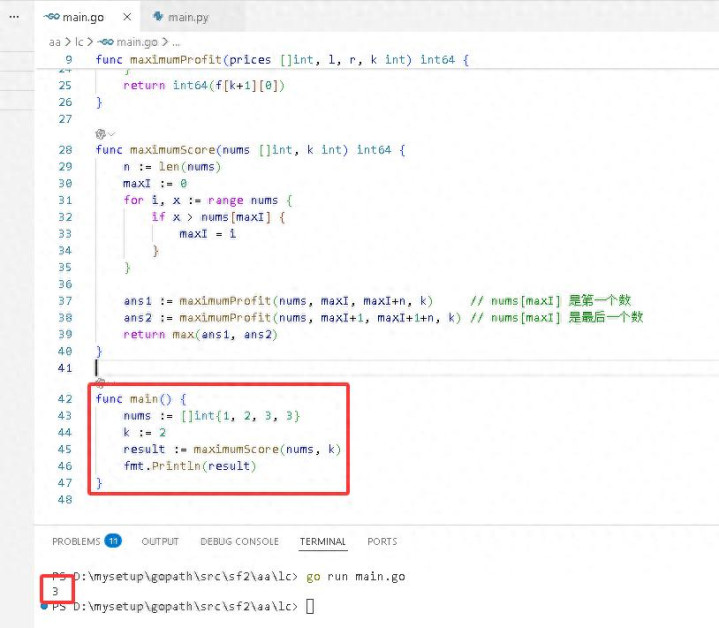
Task: Place cursor on 'maxI := 0'
Action: pos(155,183)
